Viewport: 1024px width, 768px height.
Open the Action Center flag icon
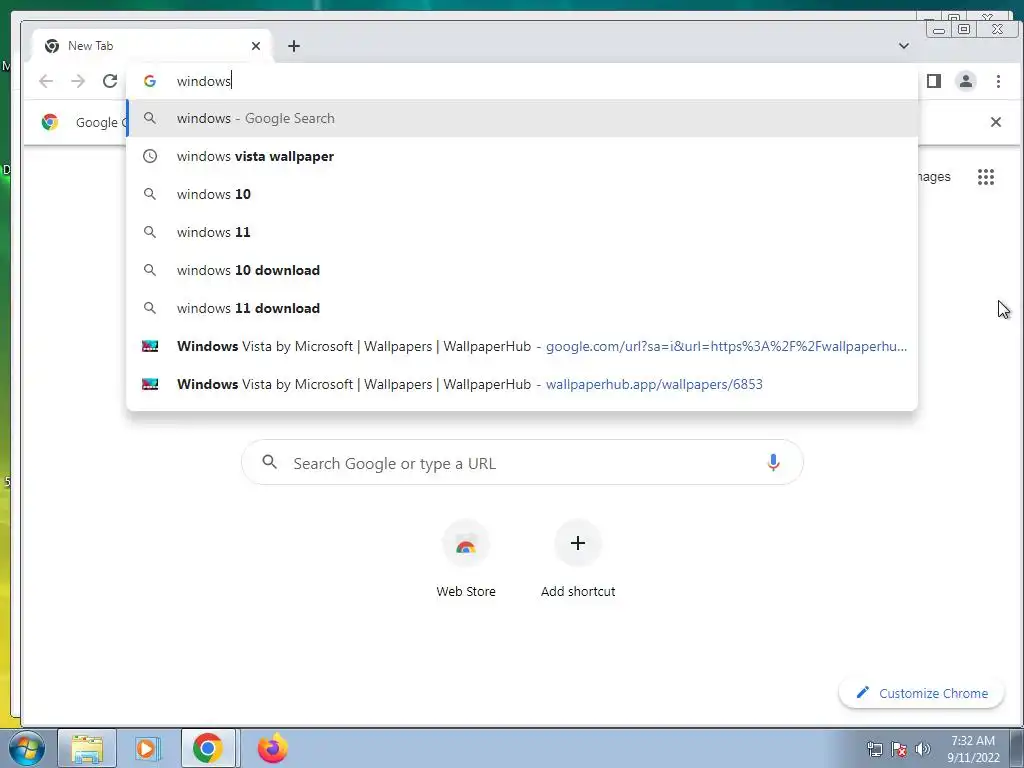(x=899, y=749)
